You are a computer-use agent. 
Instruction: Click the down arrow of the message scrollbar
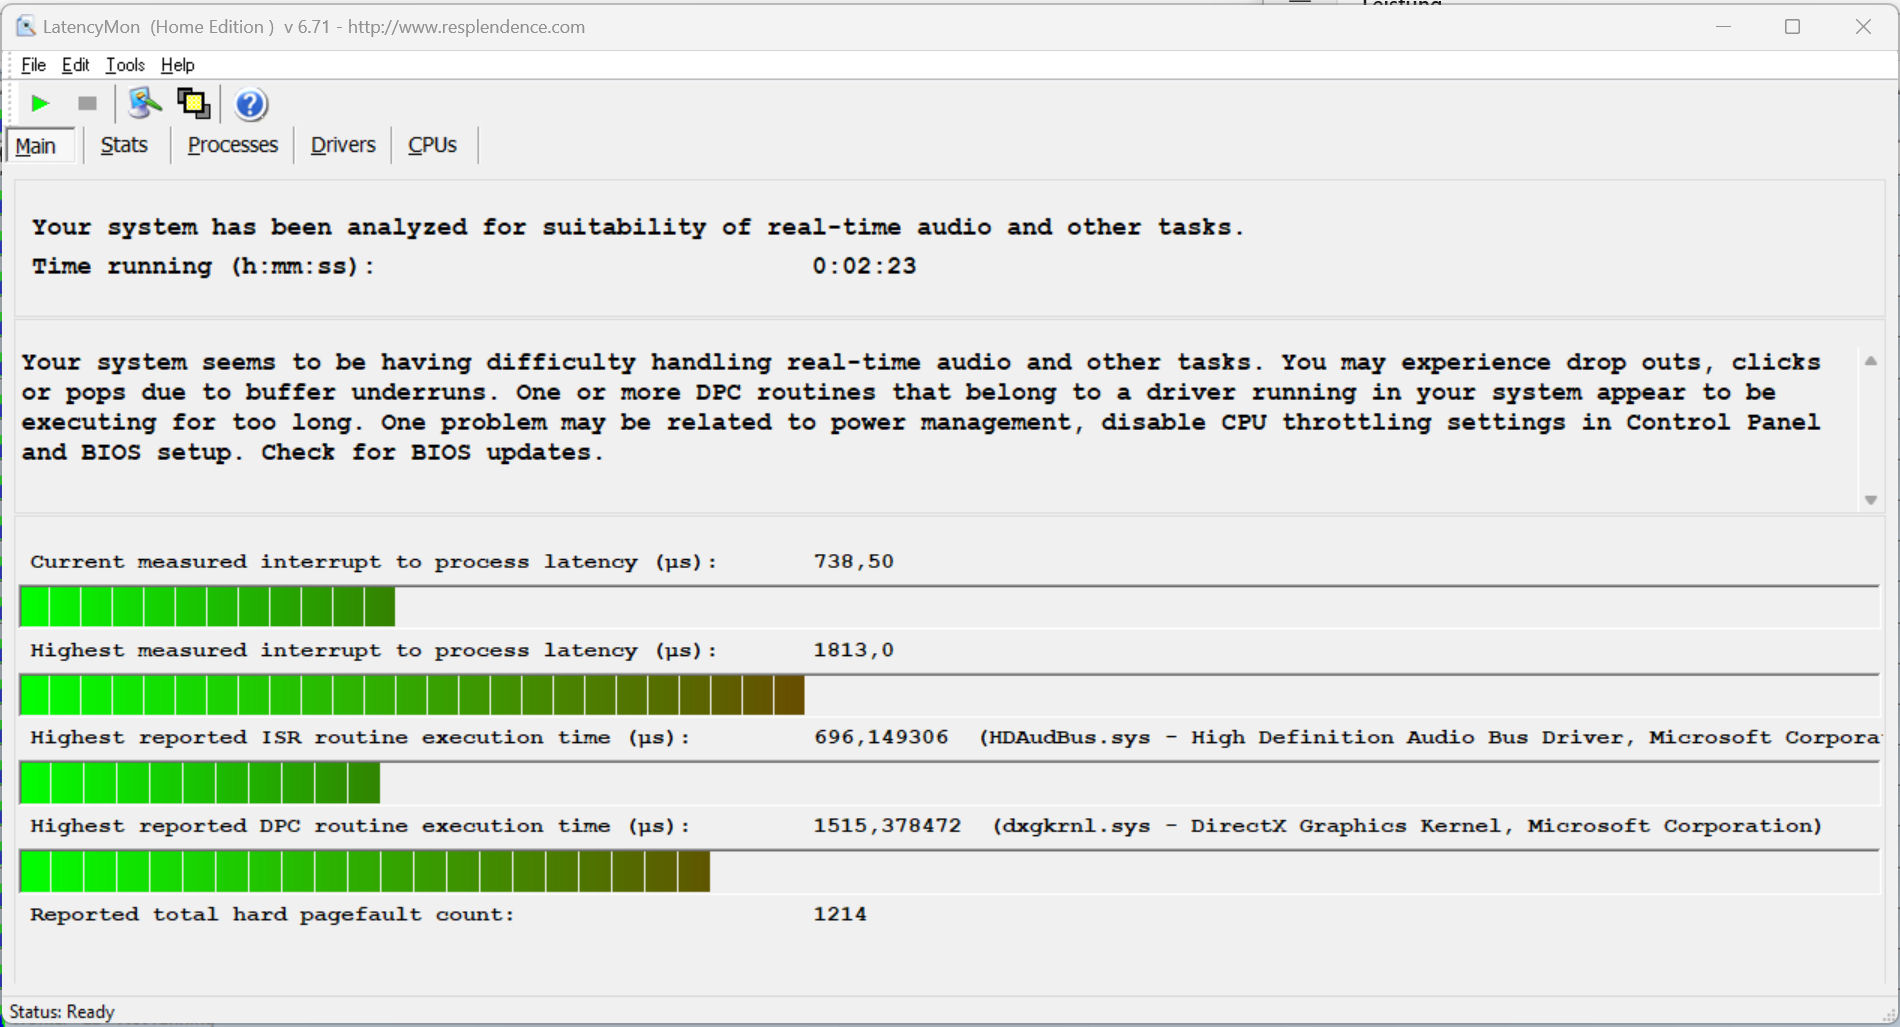1870,500
